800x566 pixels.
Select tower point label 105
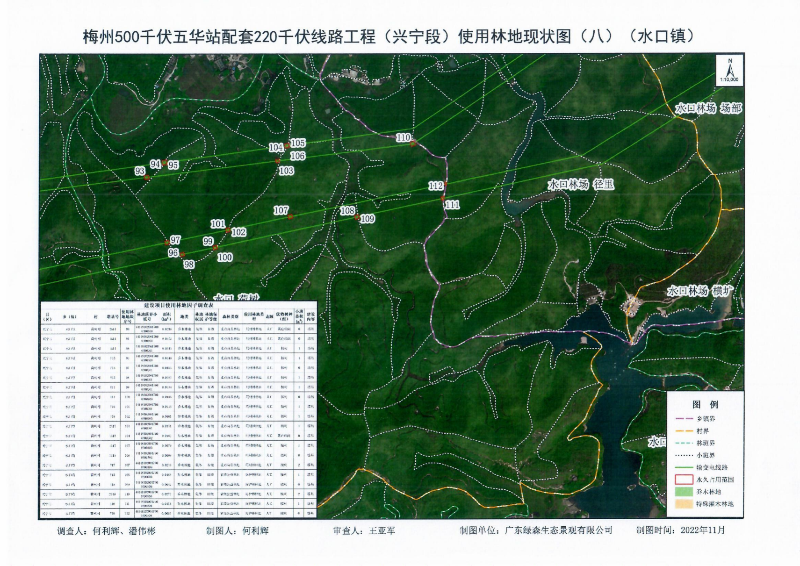(x=297, y=143)
